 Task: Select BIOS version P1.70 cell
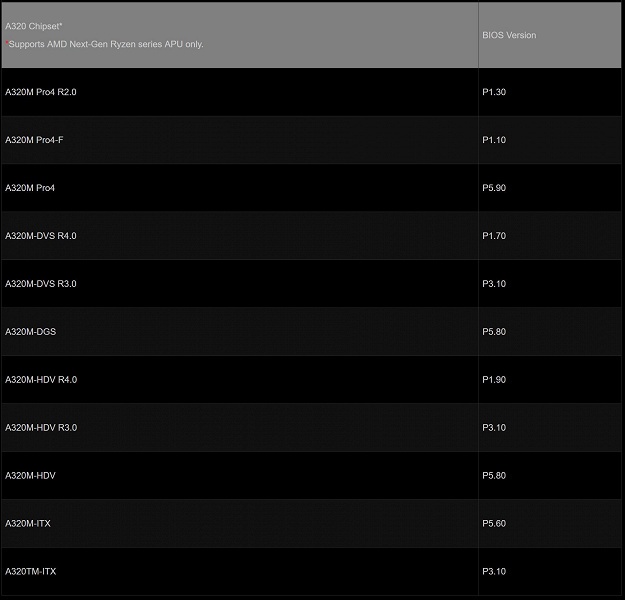click(494, 236)
